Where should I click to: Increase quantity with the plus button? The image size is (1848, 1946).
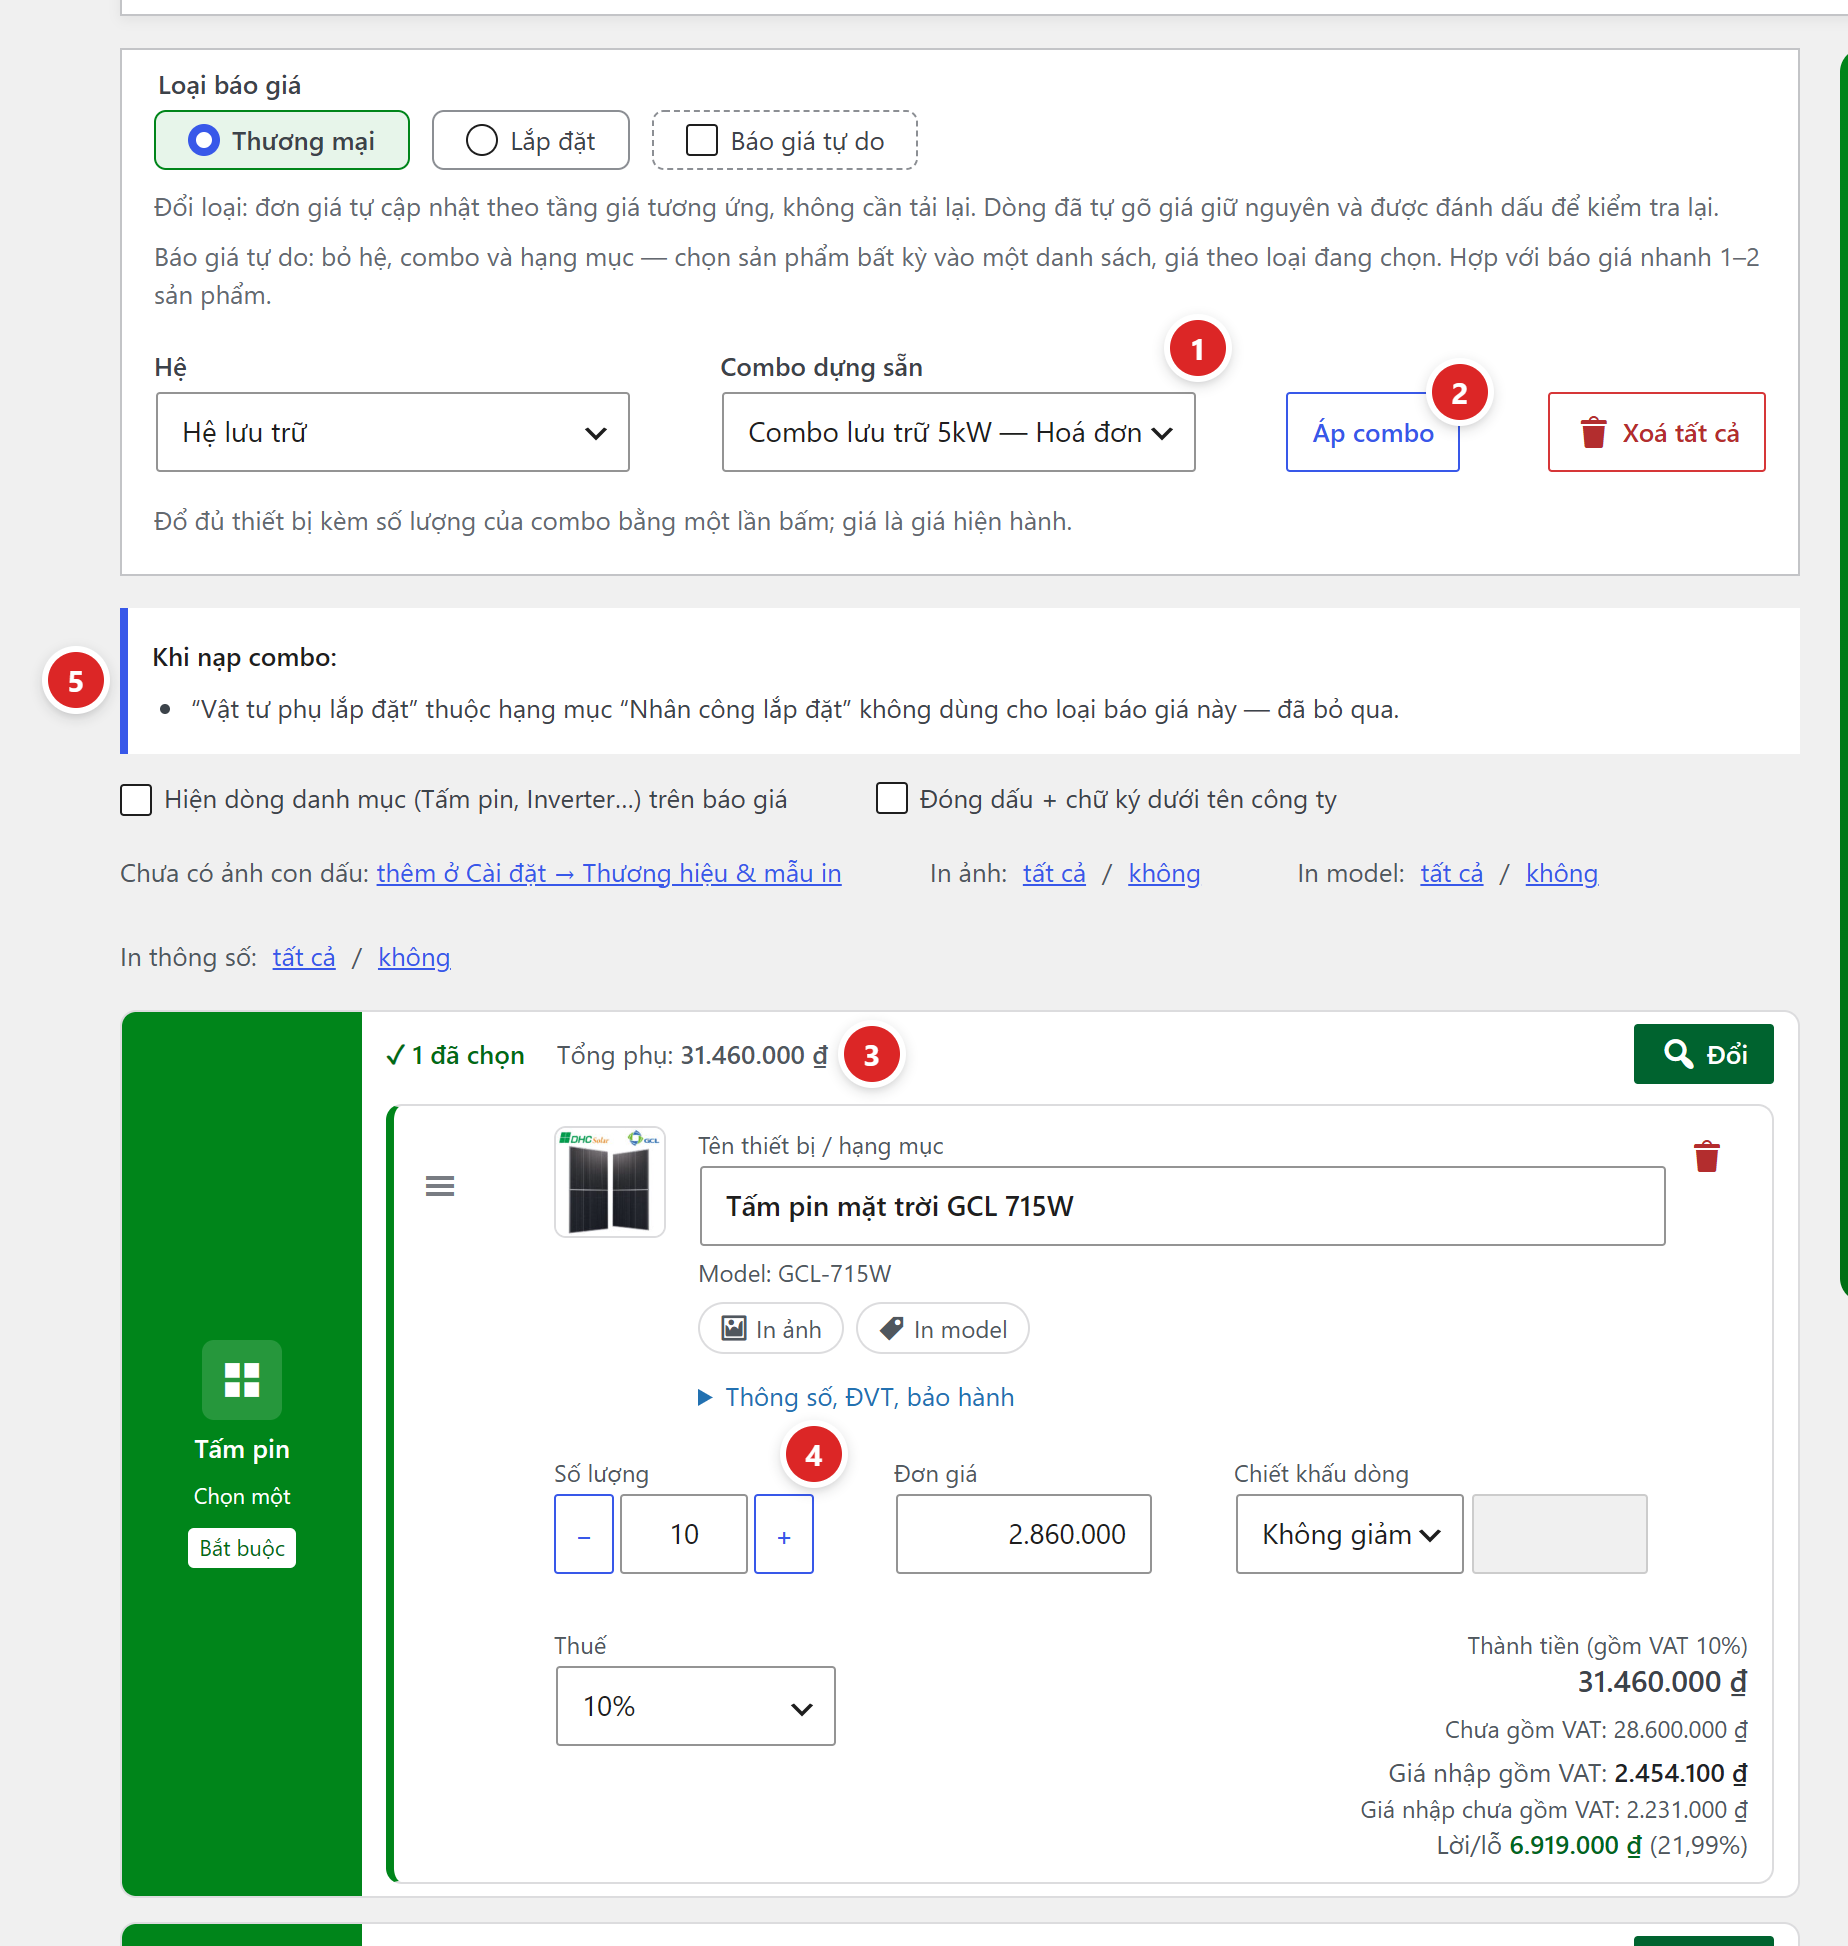(784, 1534)
